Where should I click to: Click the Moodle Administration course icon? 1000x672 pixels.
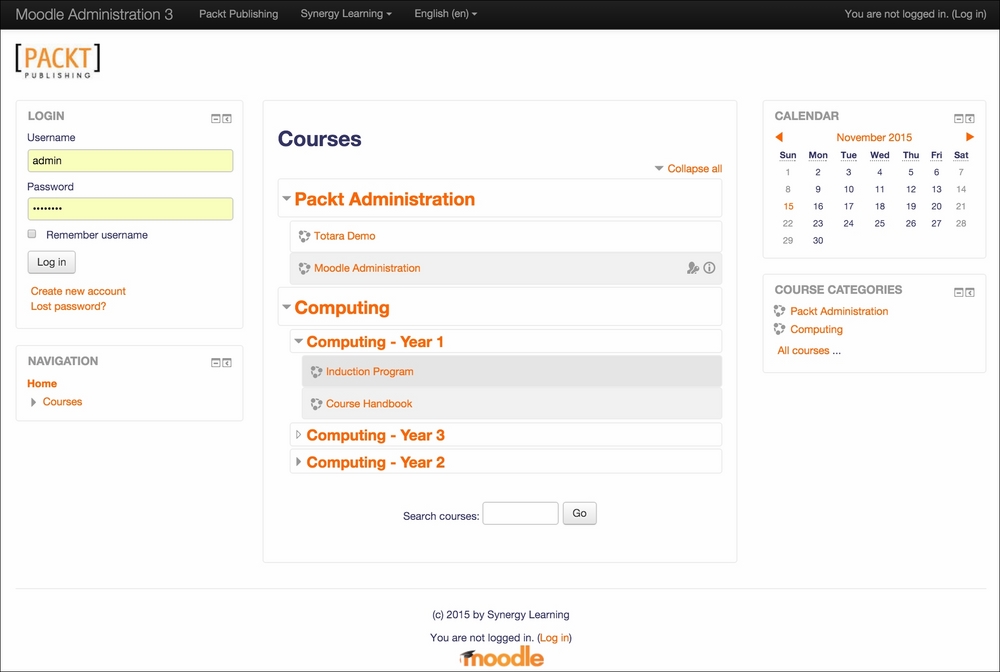pos(304,269)
